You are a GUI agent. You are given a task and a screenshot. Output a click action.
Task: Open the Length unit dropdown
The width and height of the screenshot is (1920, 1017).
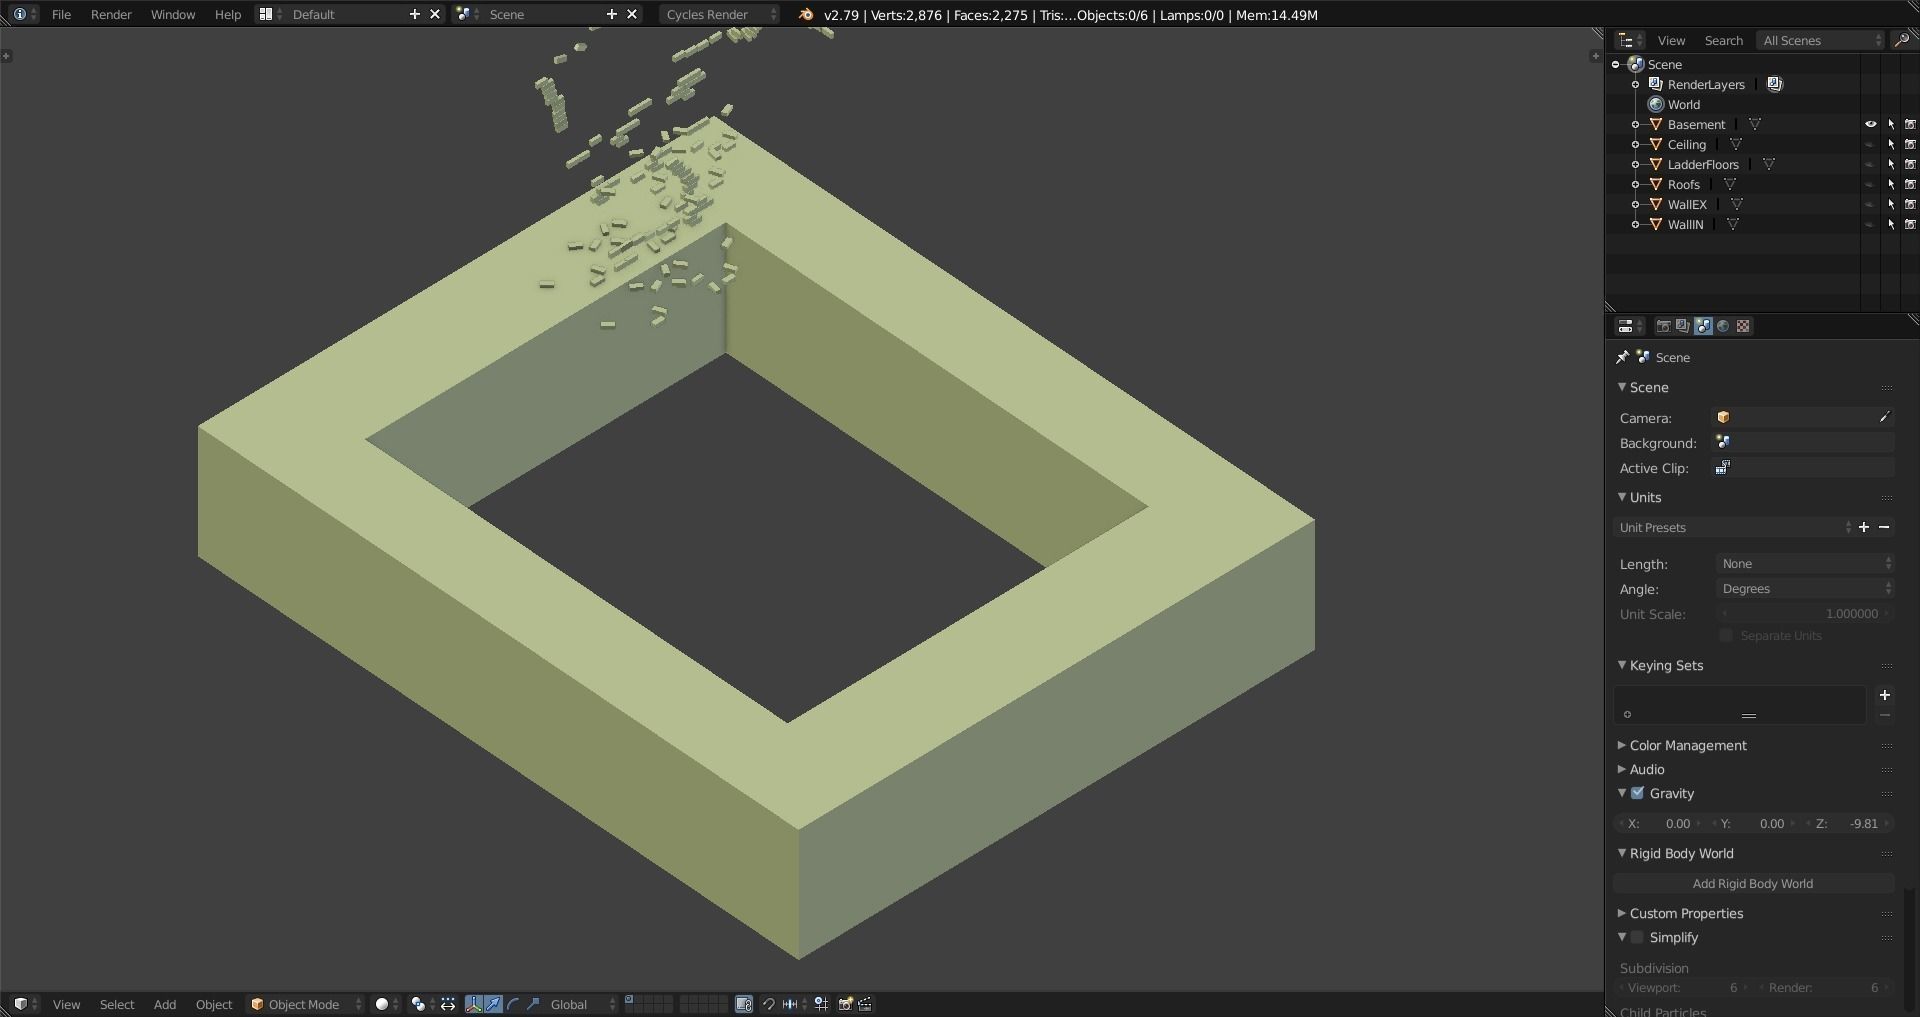pos(1805,564)
